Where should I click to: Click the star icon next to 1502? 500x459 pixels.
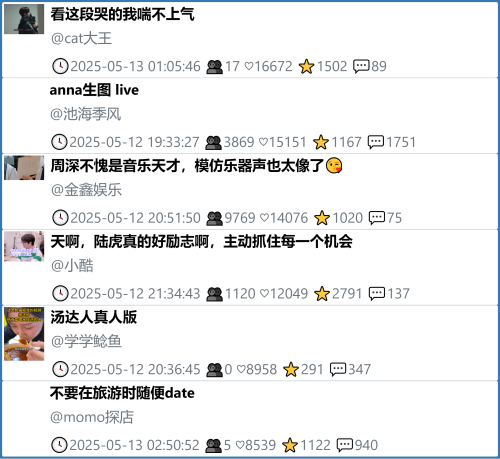coord(306,66)
